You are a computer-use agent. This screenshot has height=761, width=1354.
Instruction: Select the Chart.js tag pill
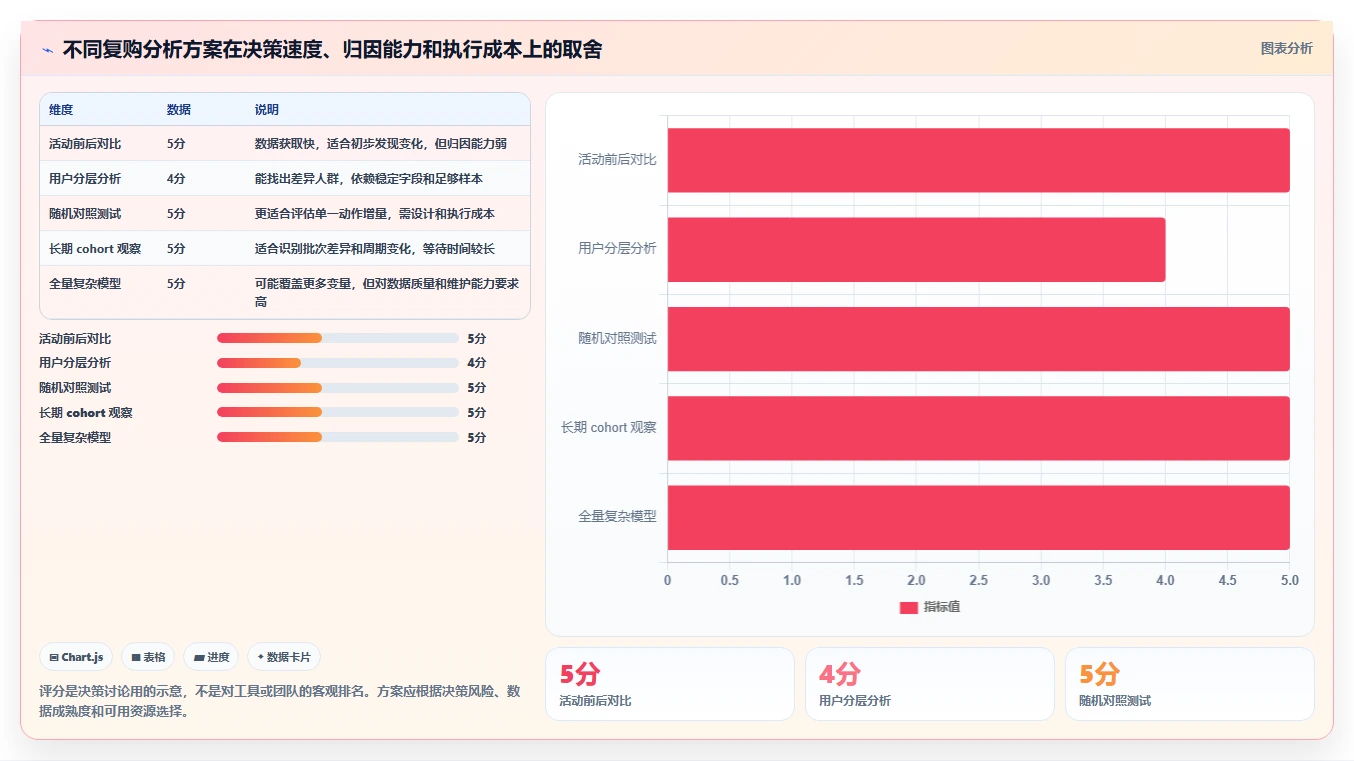tap(76, 657)
